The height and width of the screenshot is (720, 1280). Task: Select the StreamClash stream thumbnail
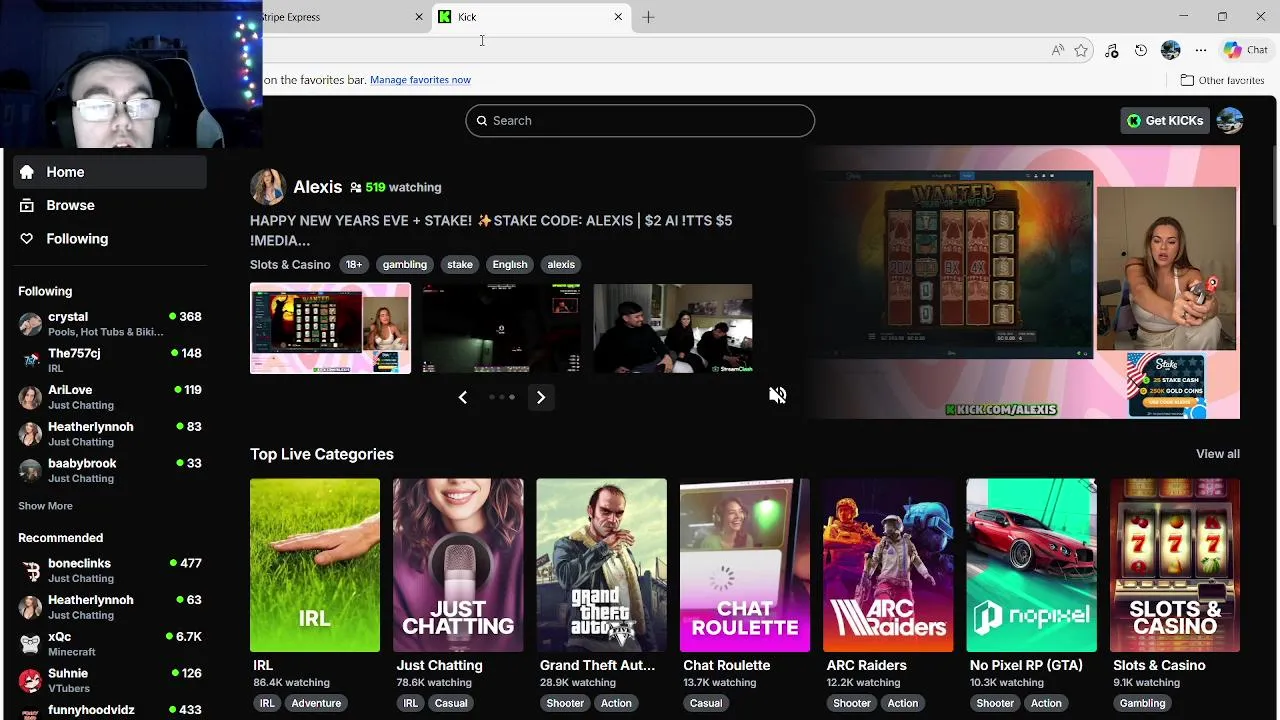pos(673,328)
